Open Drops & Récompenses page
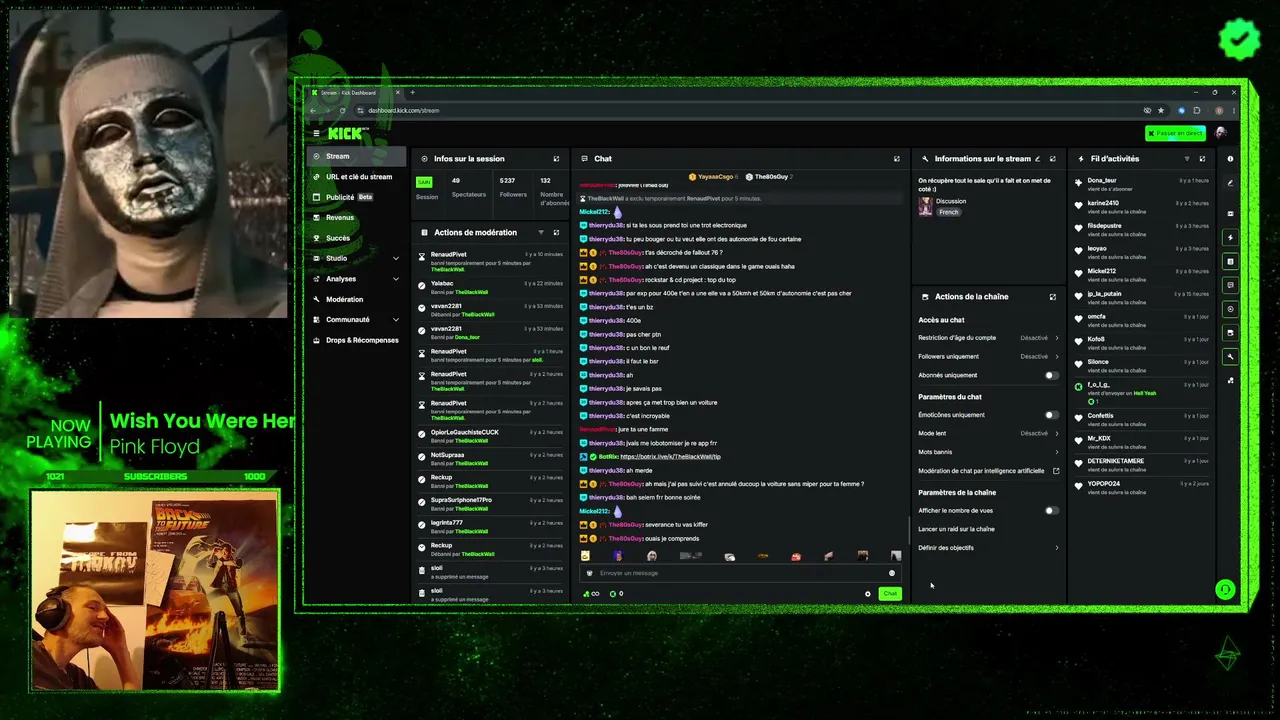 (x=356, y=340)
